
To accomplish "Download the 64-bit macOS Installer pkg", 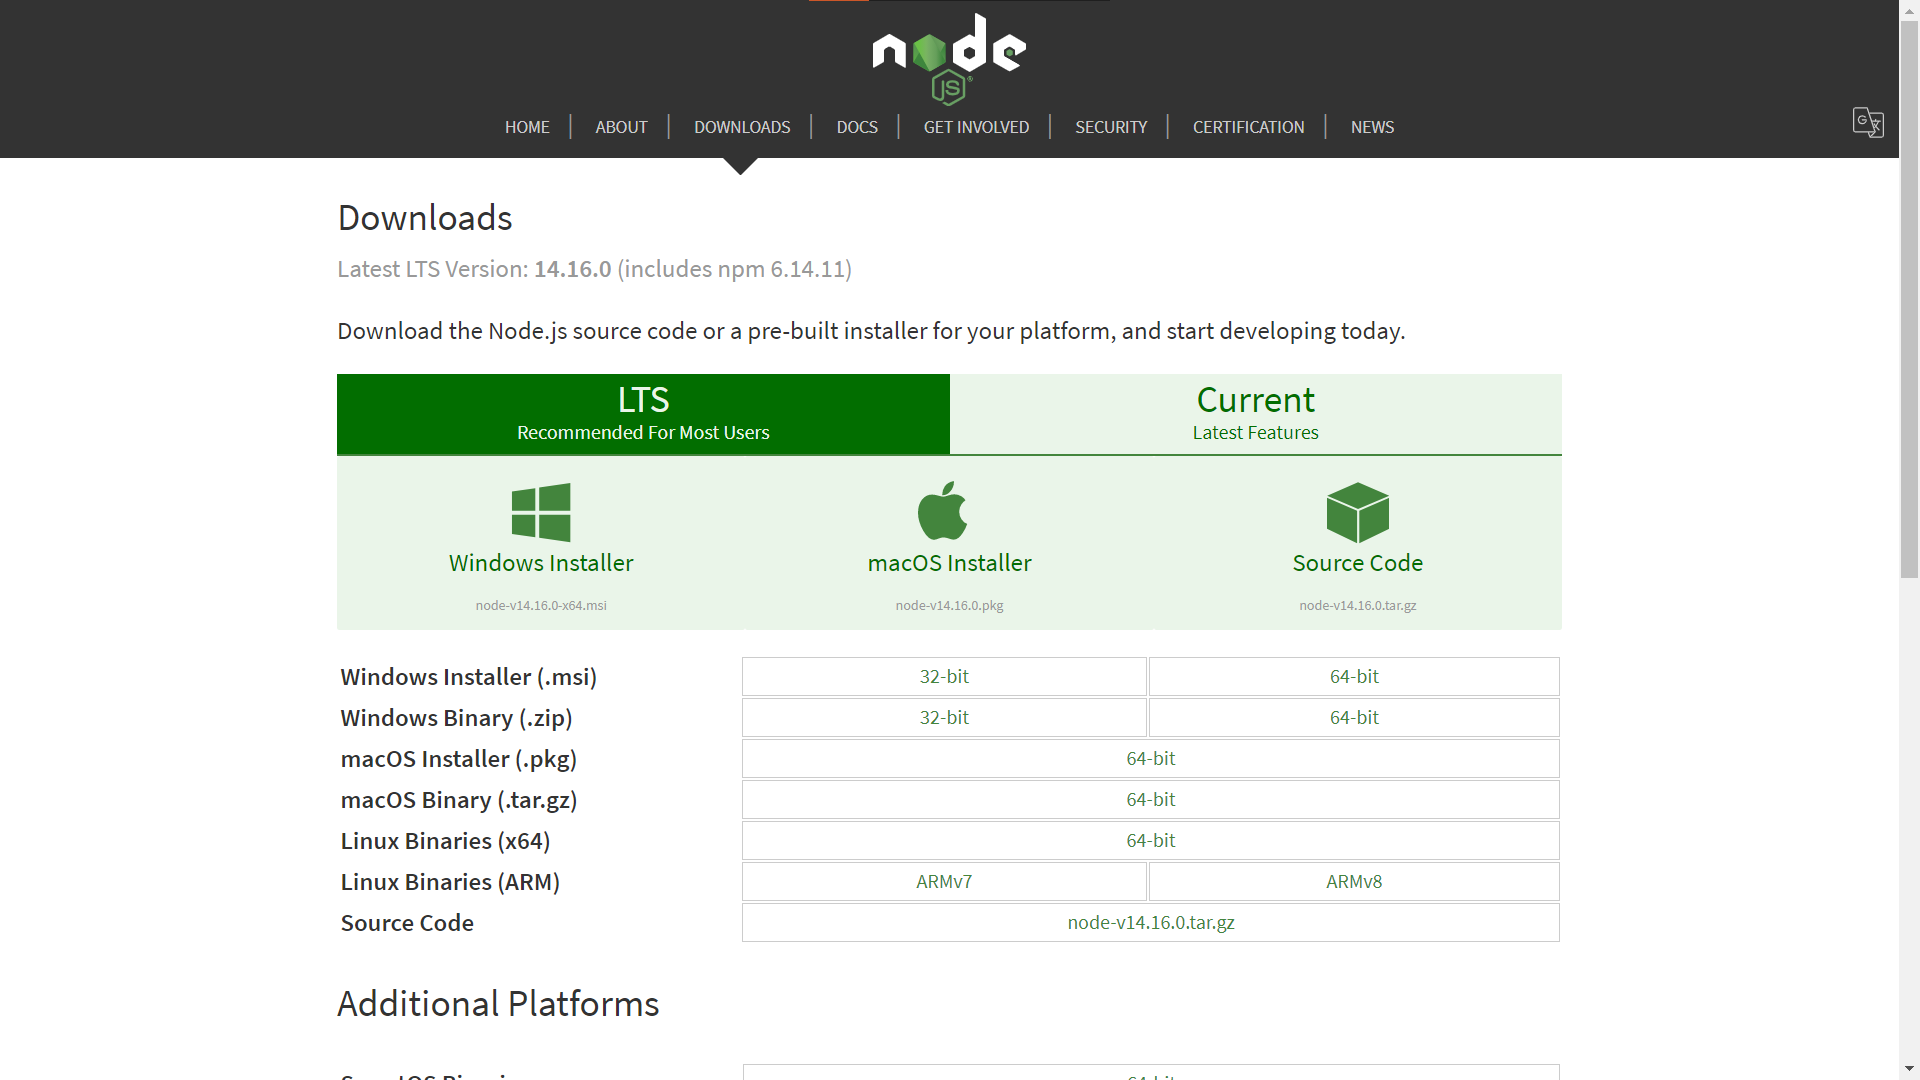I will [1150, 758].
